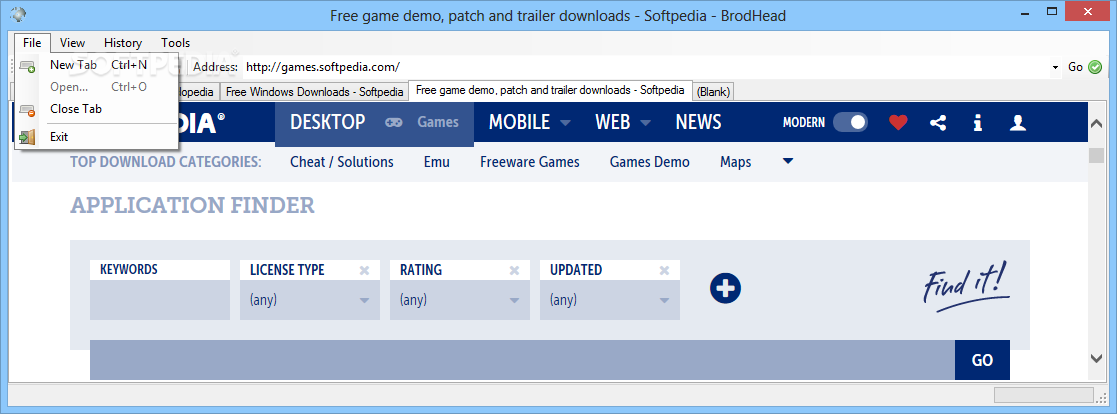This screenshot has height=414, width=1117.
Task: Click the blue GO search button
Action: point(982,360)
